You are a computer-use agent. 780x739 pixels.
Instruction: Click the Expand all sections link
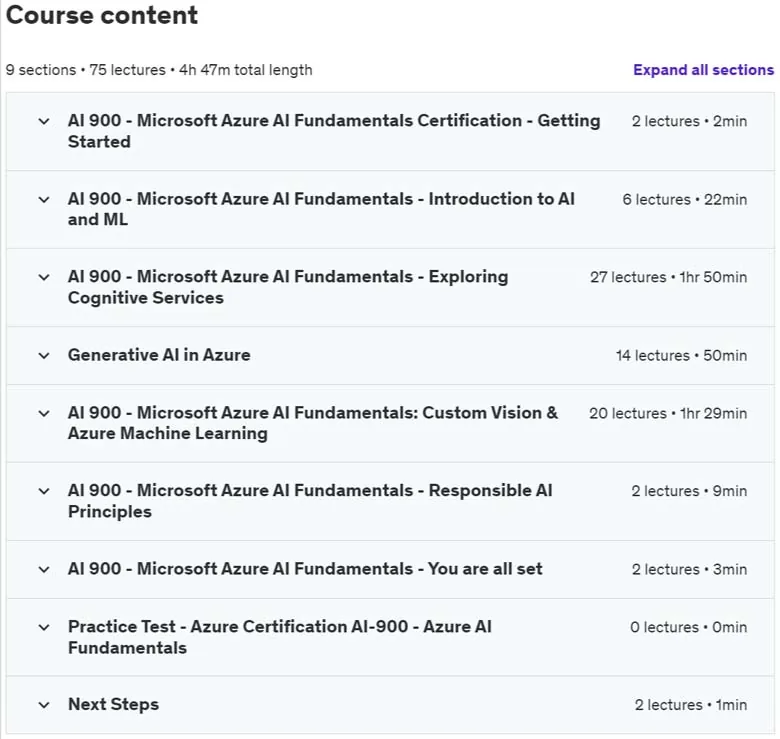(703, 70)
